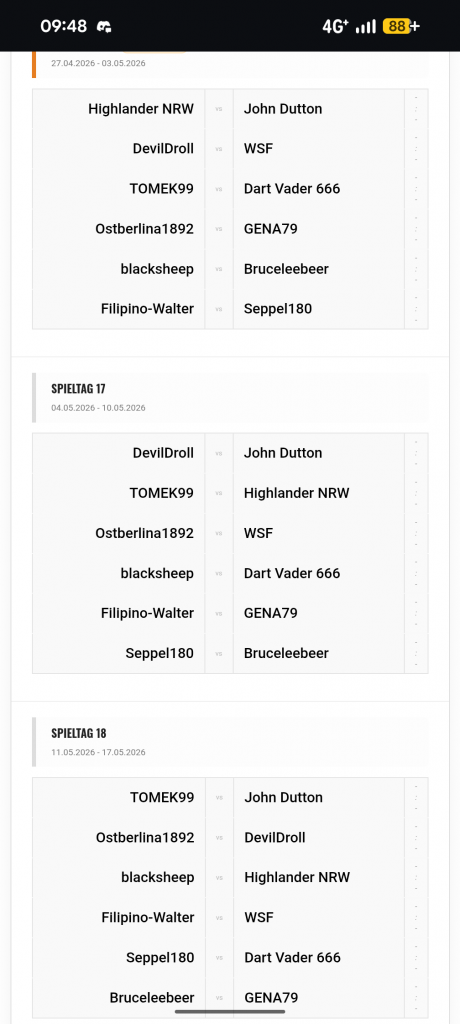Open the Filipino-Walter vs WSF match
Image resolution: width=460 pixels, height=1024 pixels.
click(230, 918)
